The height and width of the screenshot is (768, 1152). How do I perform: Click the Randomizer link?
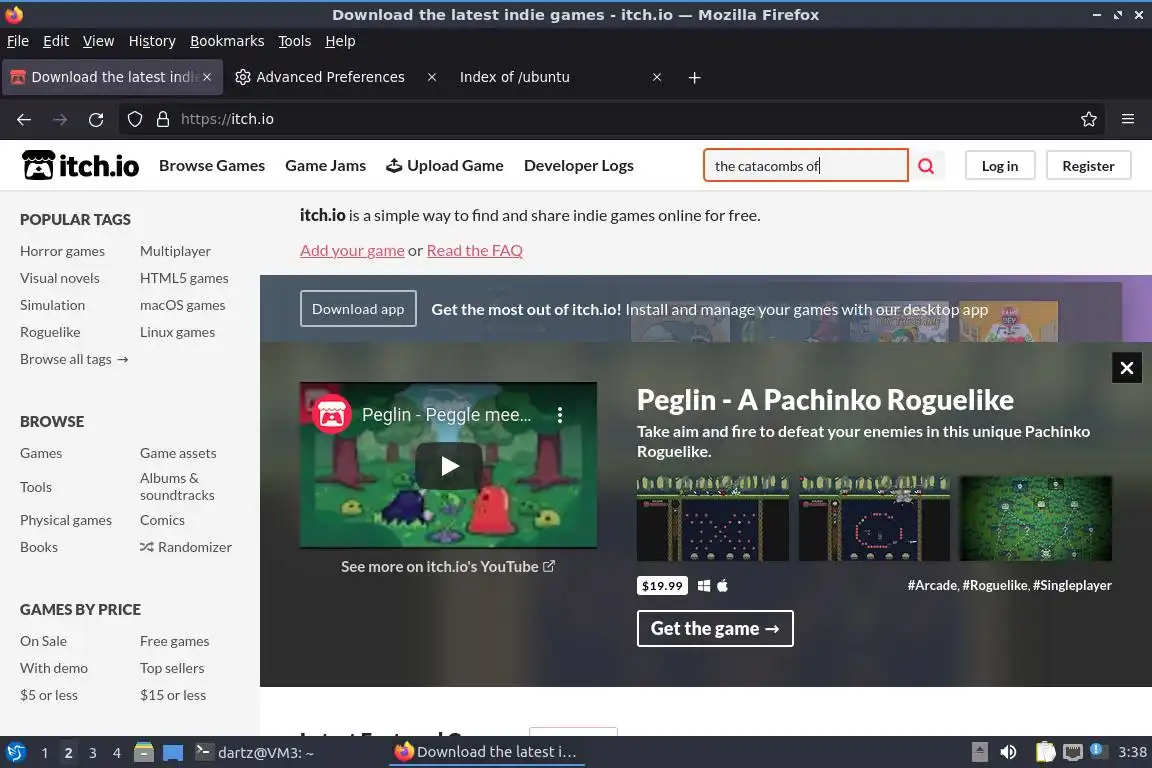tap(186, 548)
